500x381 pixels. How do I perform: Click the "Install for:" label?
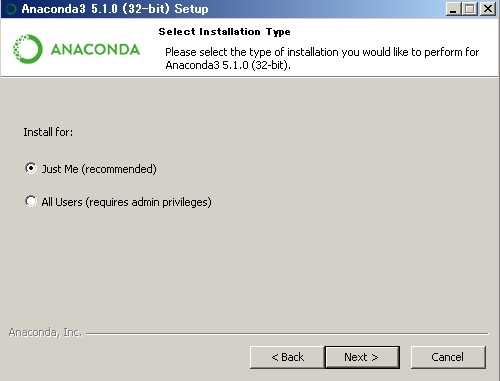tap(48, 132)
